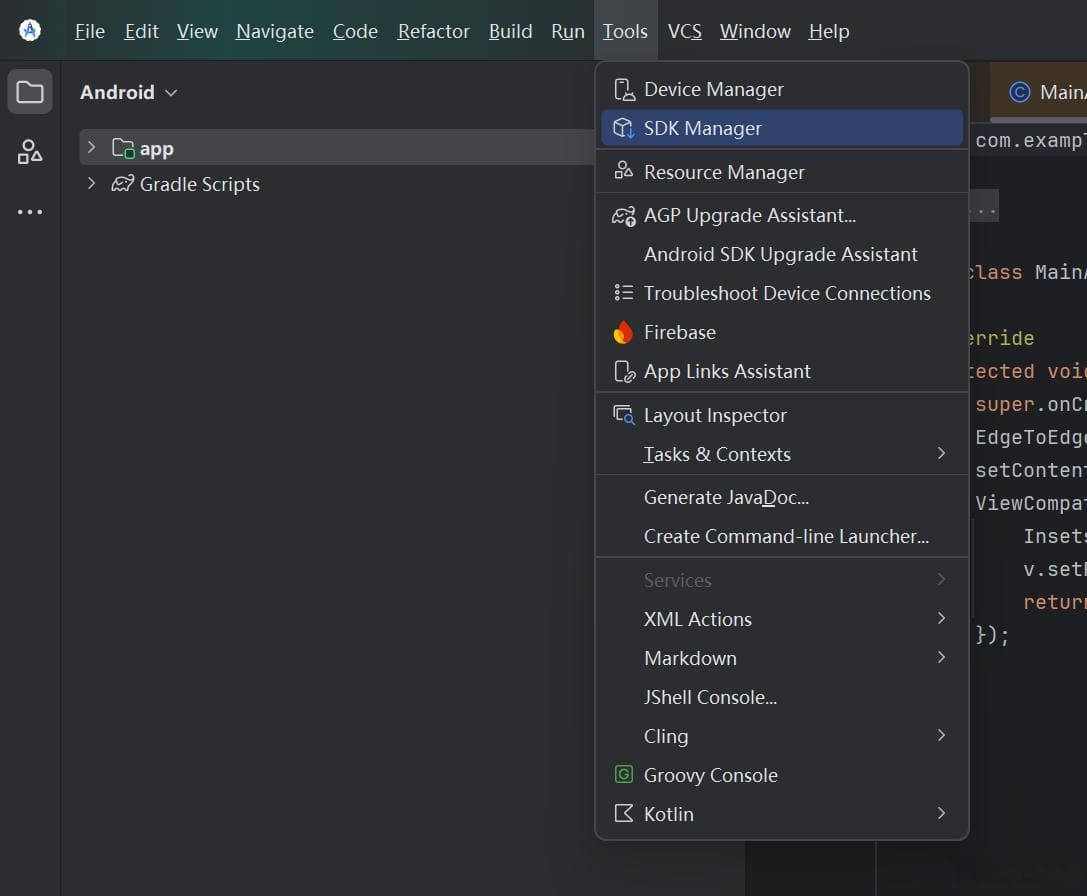Viewport: 1087px width, 896px height.
Task: Open the Project tool window folder icon
Action: (x=30, y=92)
